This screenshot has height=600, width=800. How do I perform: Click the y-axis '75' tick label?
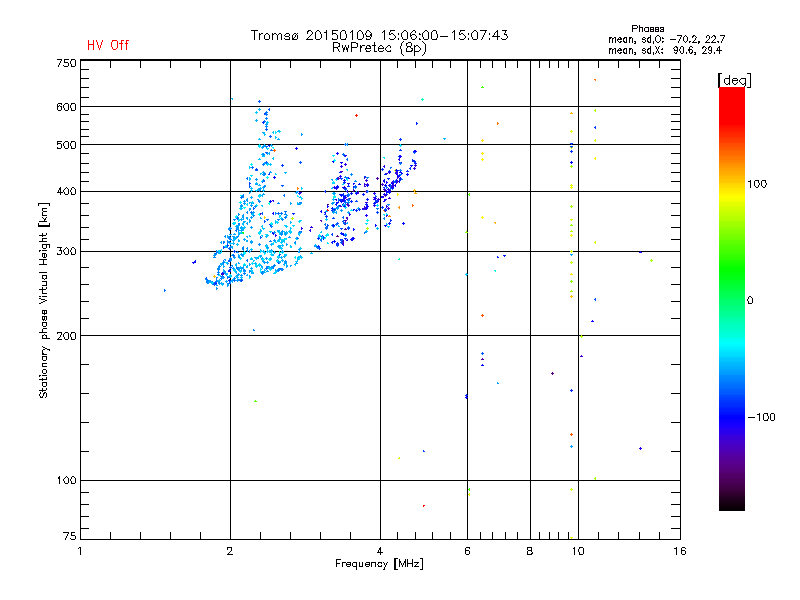70,536
